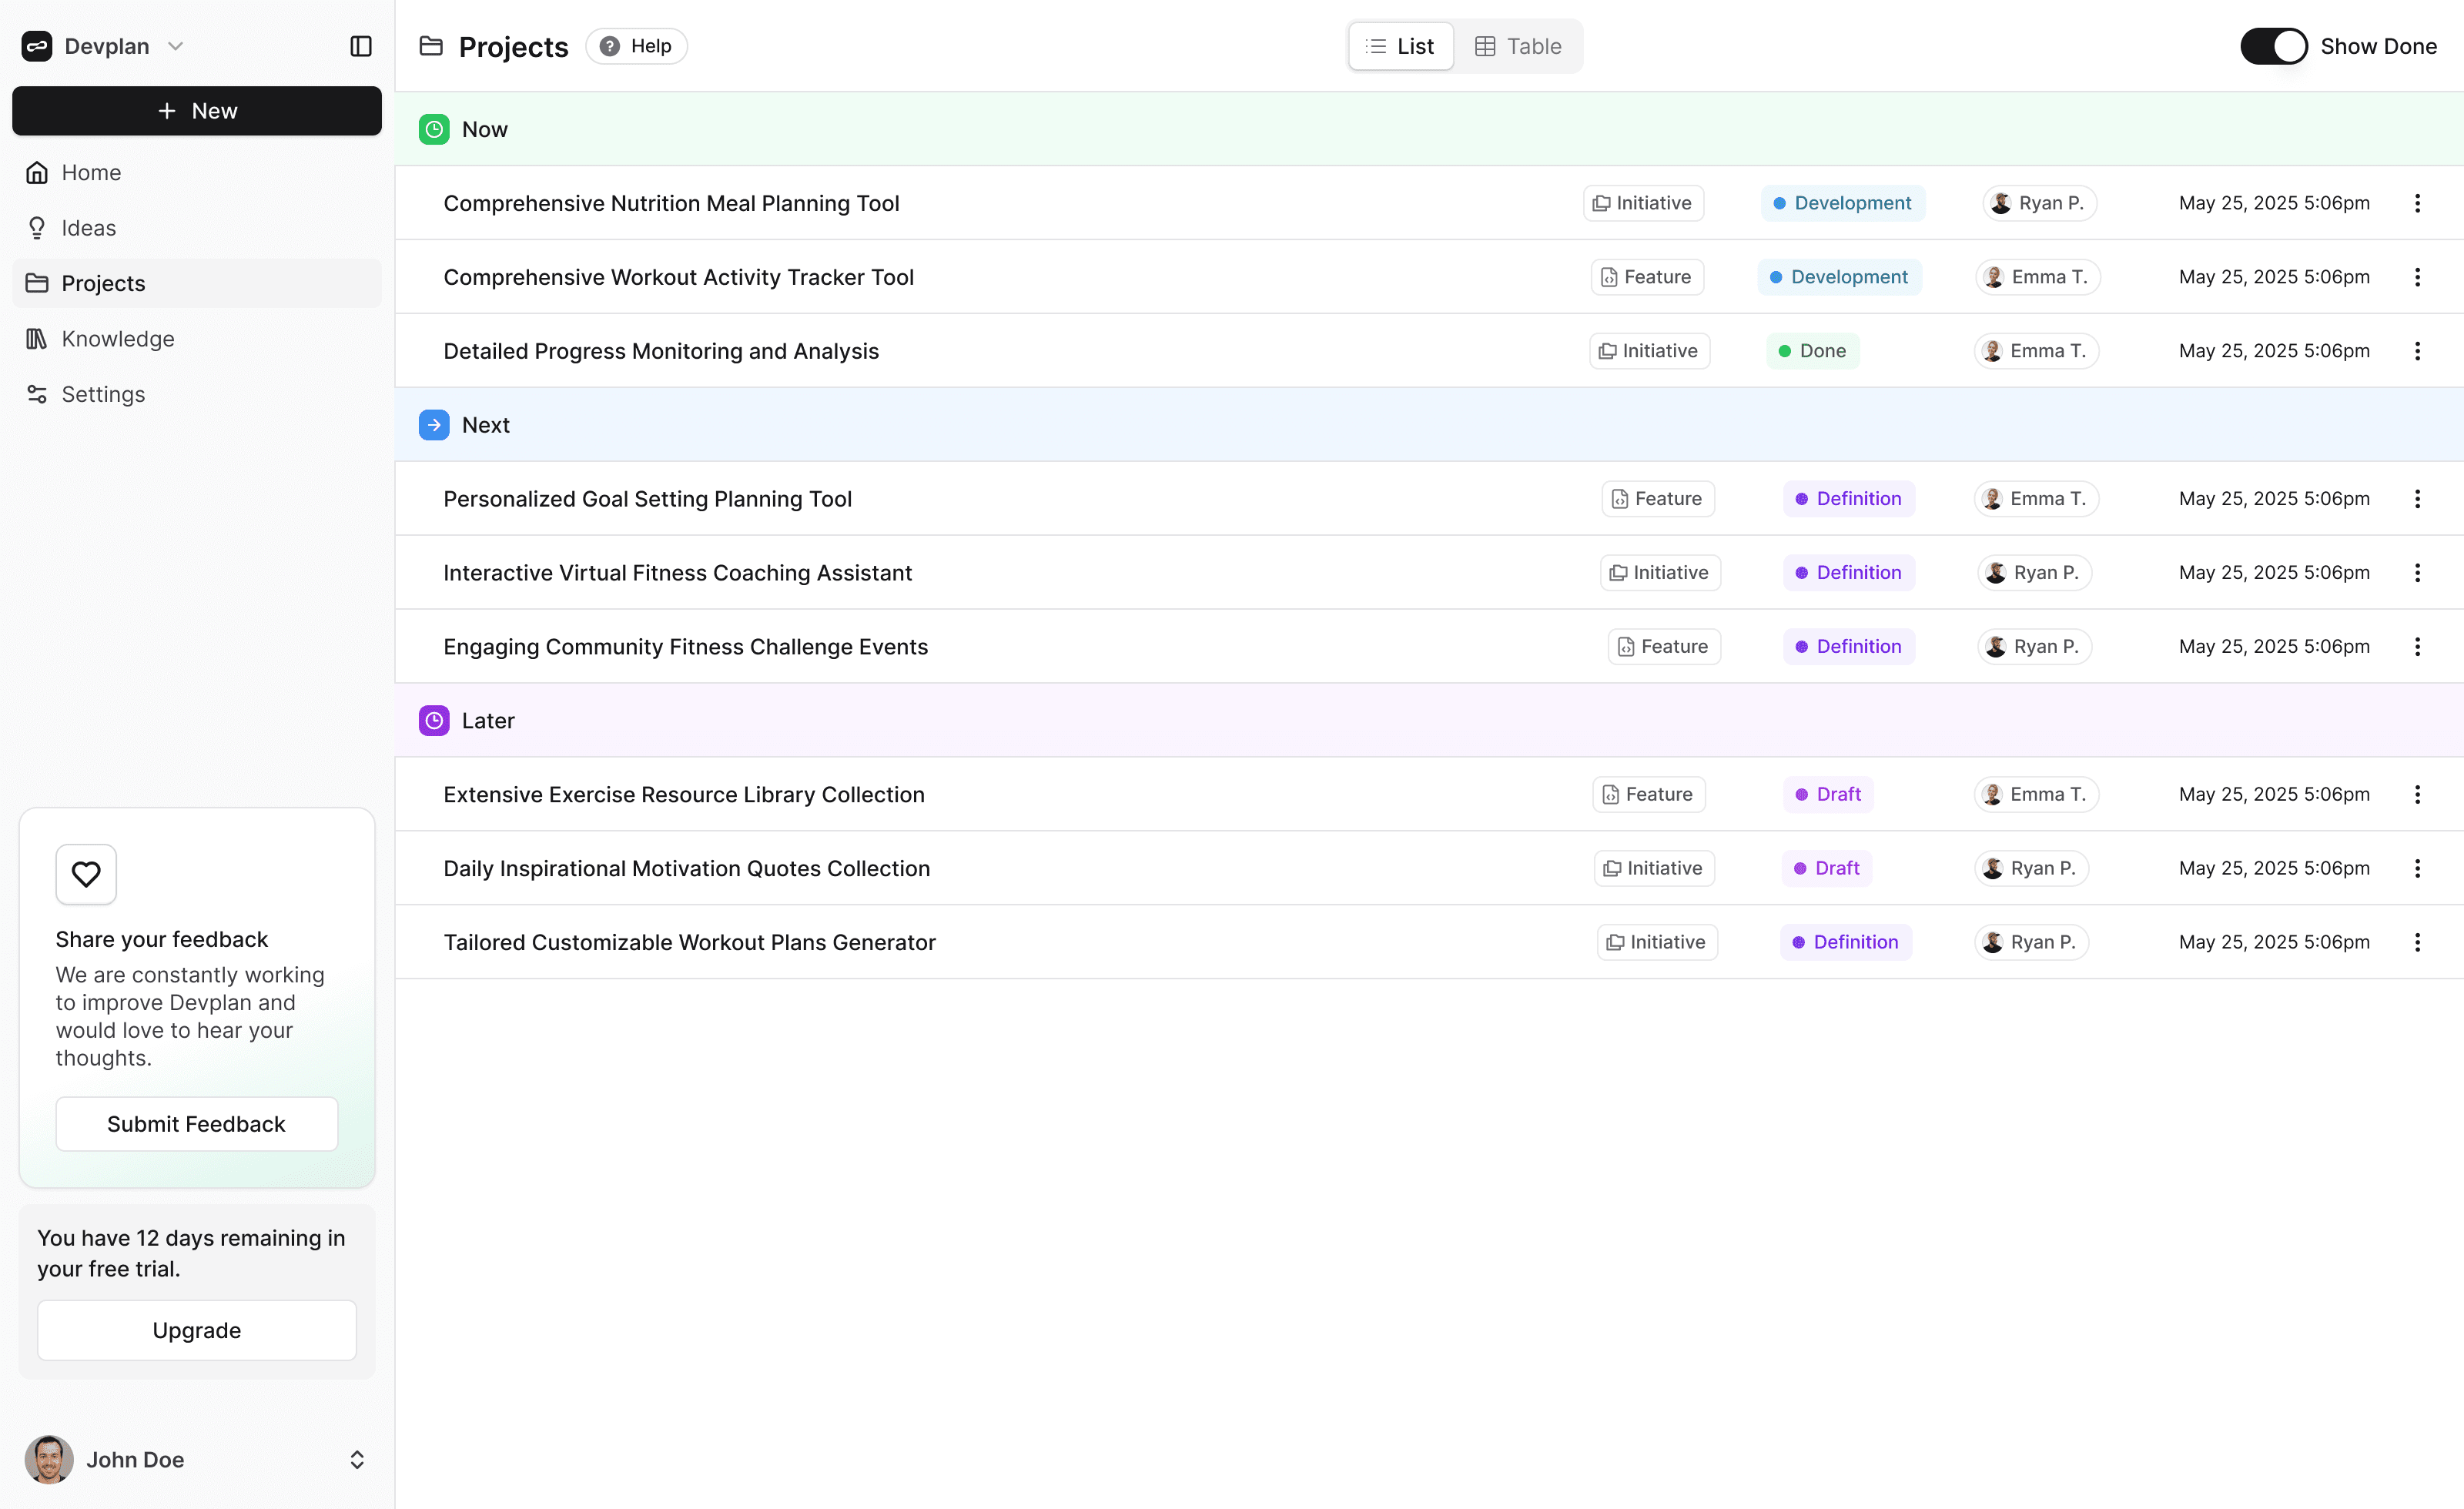
Task: Toggle the Show Done switch
Action: click(2273, 46)
